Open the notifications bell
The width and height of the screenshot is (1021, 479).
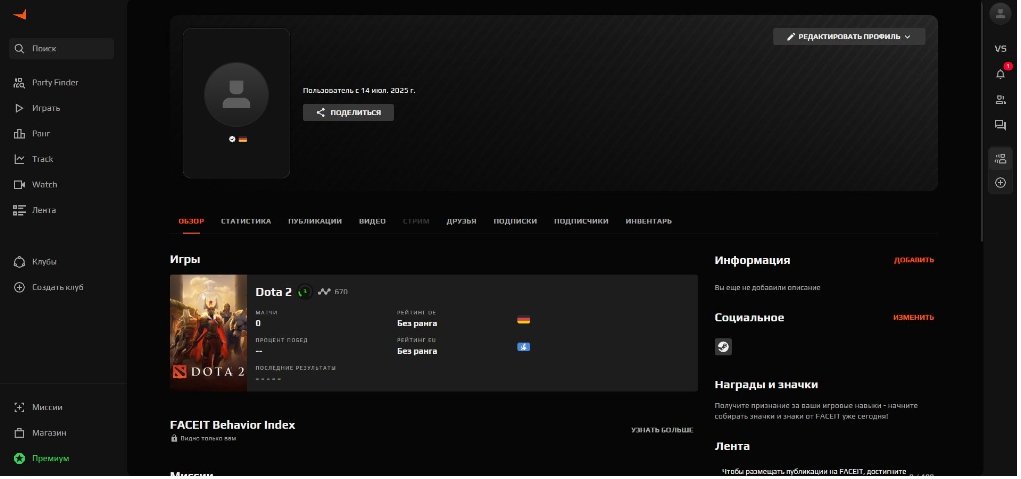point(999,74)
